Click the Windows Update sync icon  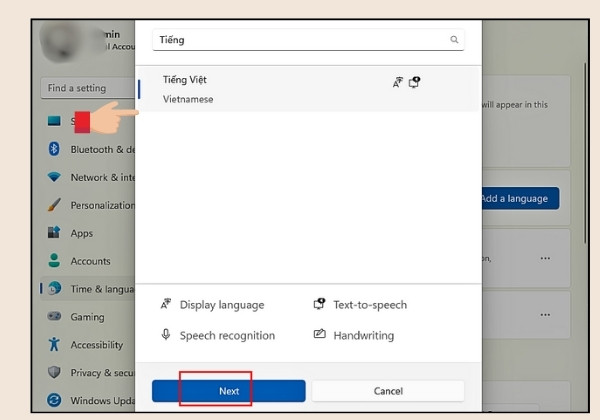54,400
